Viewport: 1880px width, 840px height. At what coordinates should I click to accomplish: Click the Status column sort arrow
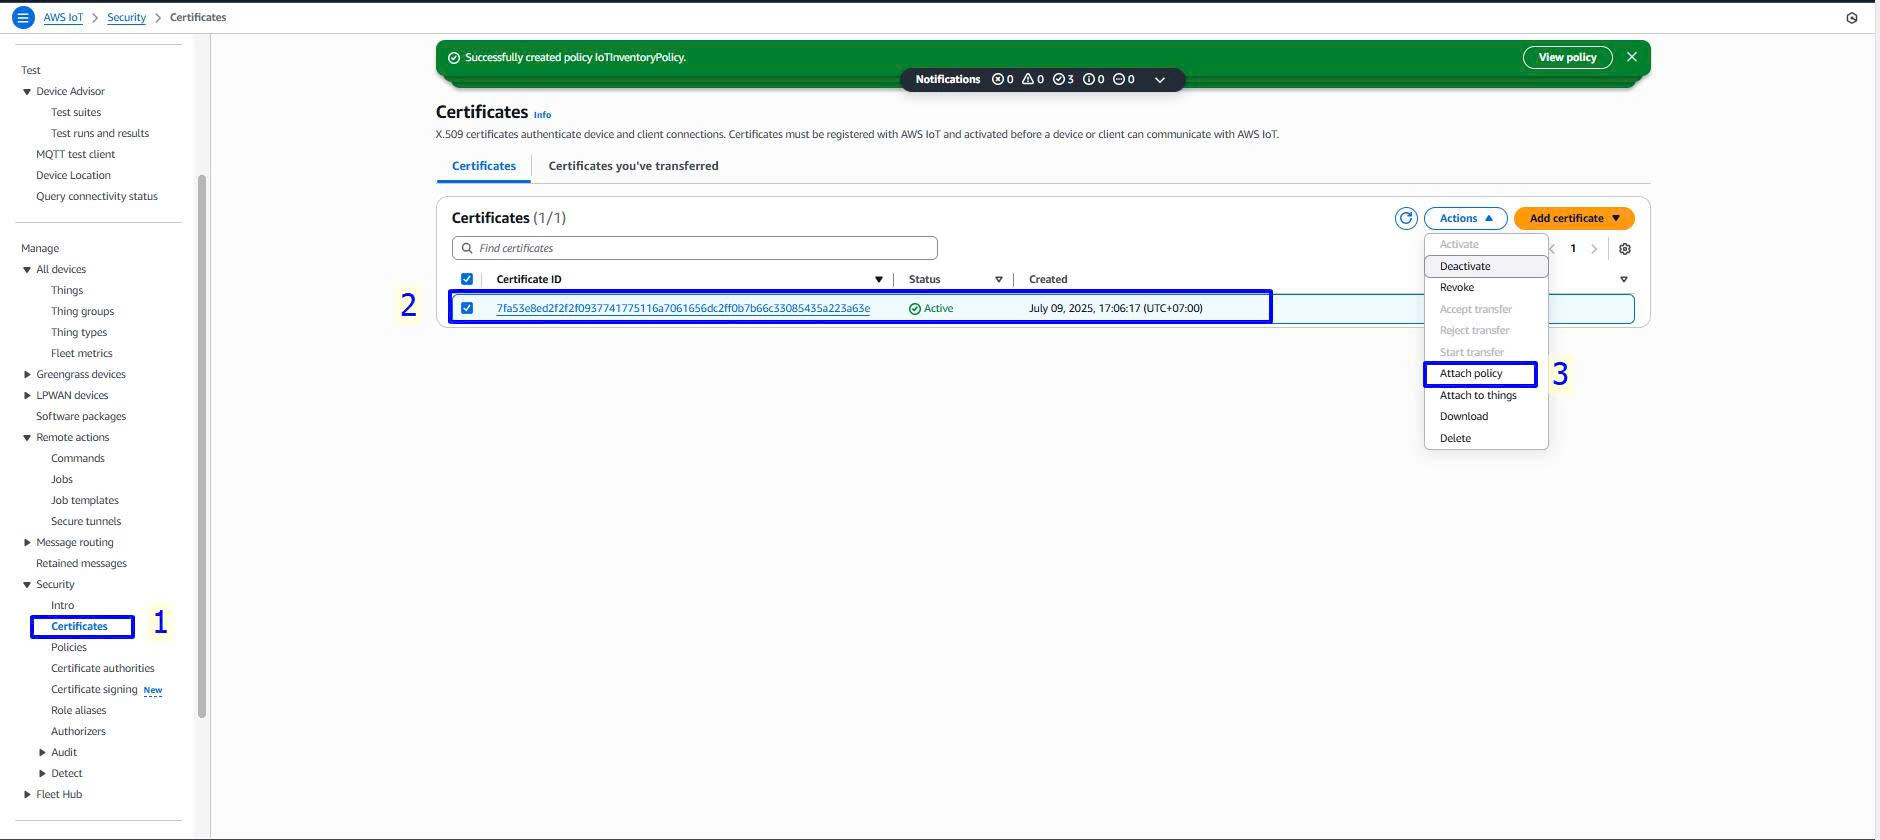point(998,279)
